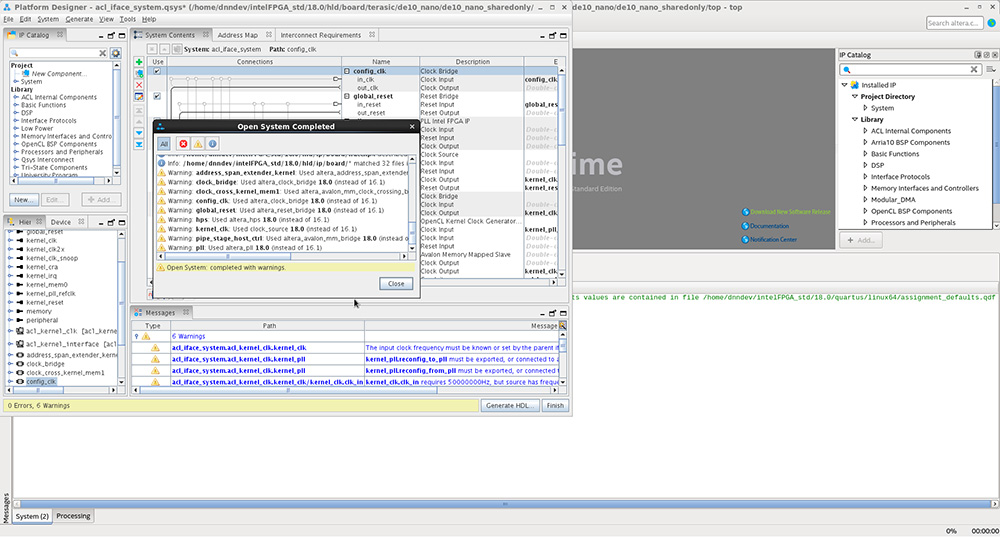Switch to the Address Map tab
The image size is (1000, 537).
tap(237, 35)
